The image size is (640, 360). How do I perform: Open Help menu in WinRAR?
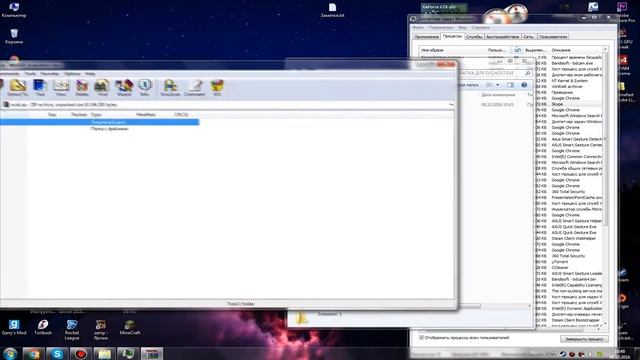point(90,74)
